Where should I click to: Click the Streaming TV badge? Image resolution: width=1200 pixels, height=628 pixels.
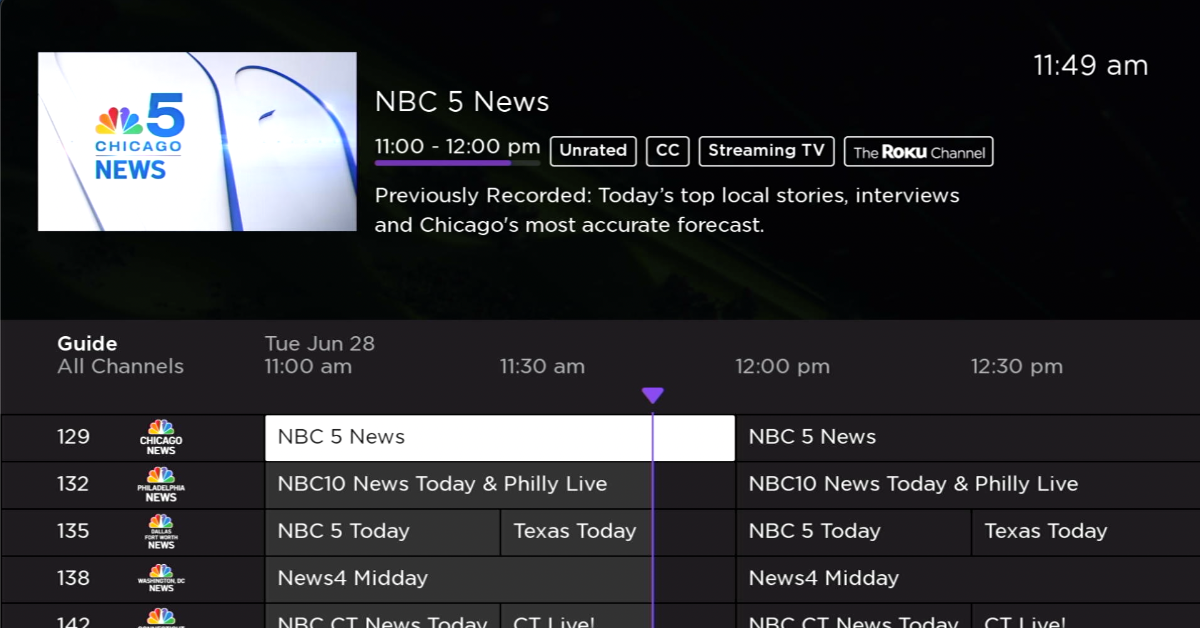pyautogui.click(x=766, y=151)
